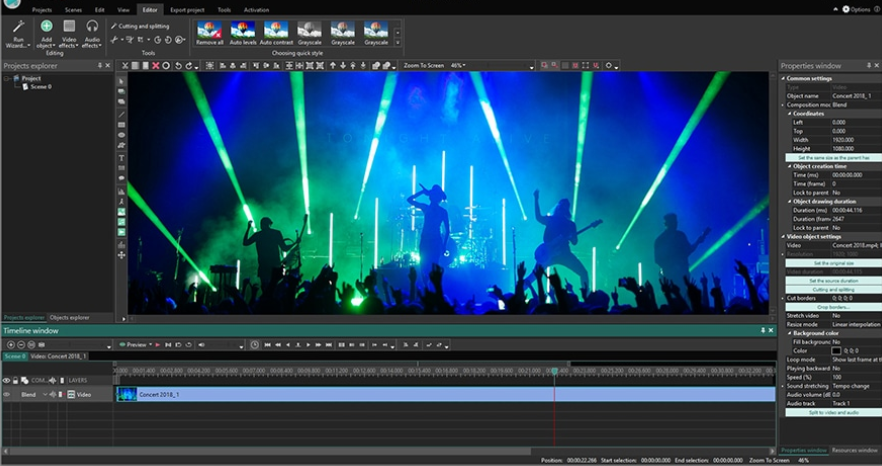Viewport: 882px width, 466px height.
Task: Select the tooltip speech bubble tool
Action: pyautogui.click(x=121, y=178)
